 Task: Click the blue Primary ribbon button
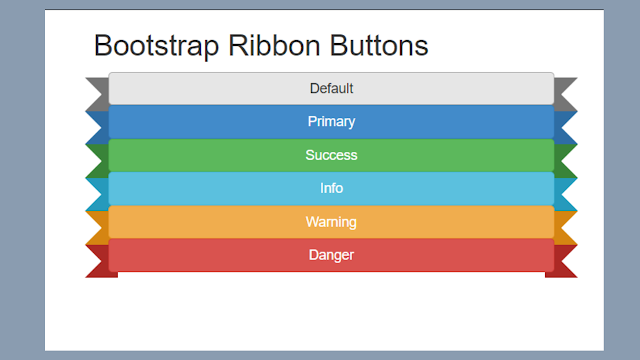331,122
